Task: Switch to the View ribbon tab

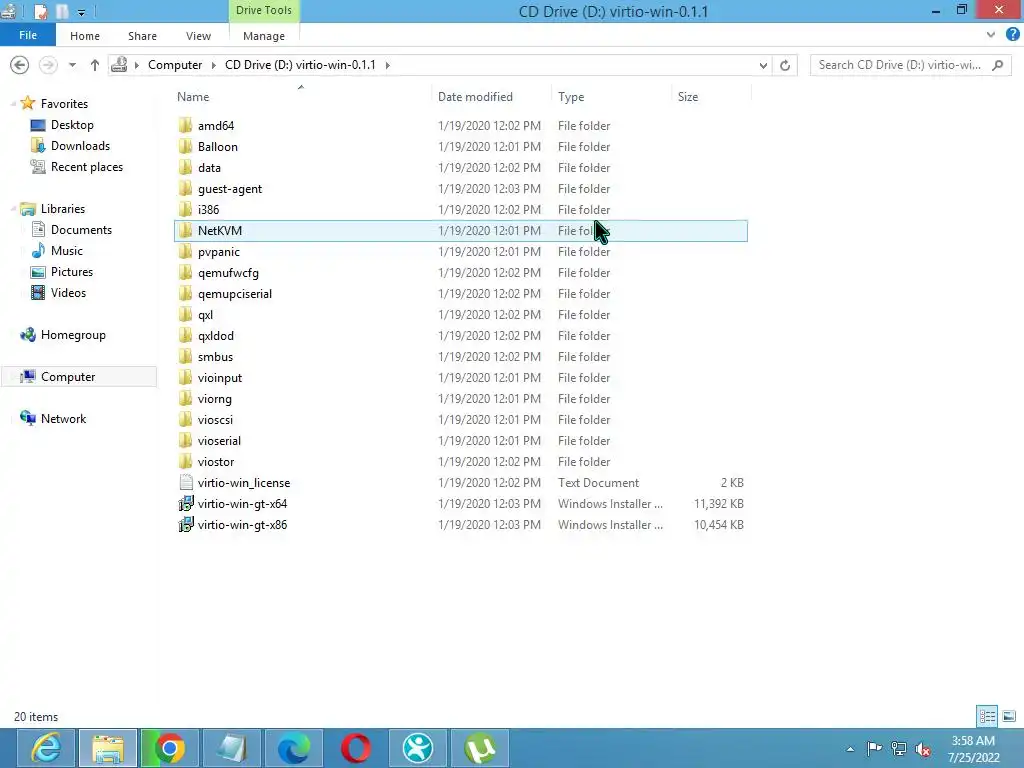Action: pos(198,36)
